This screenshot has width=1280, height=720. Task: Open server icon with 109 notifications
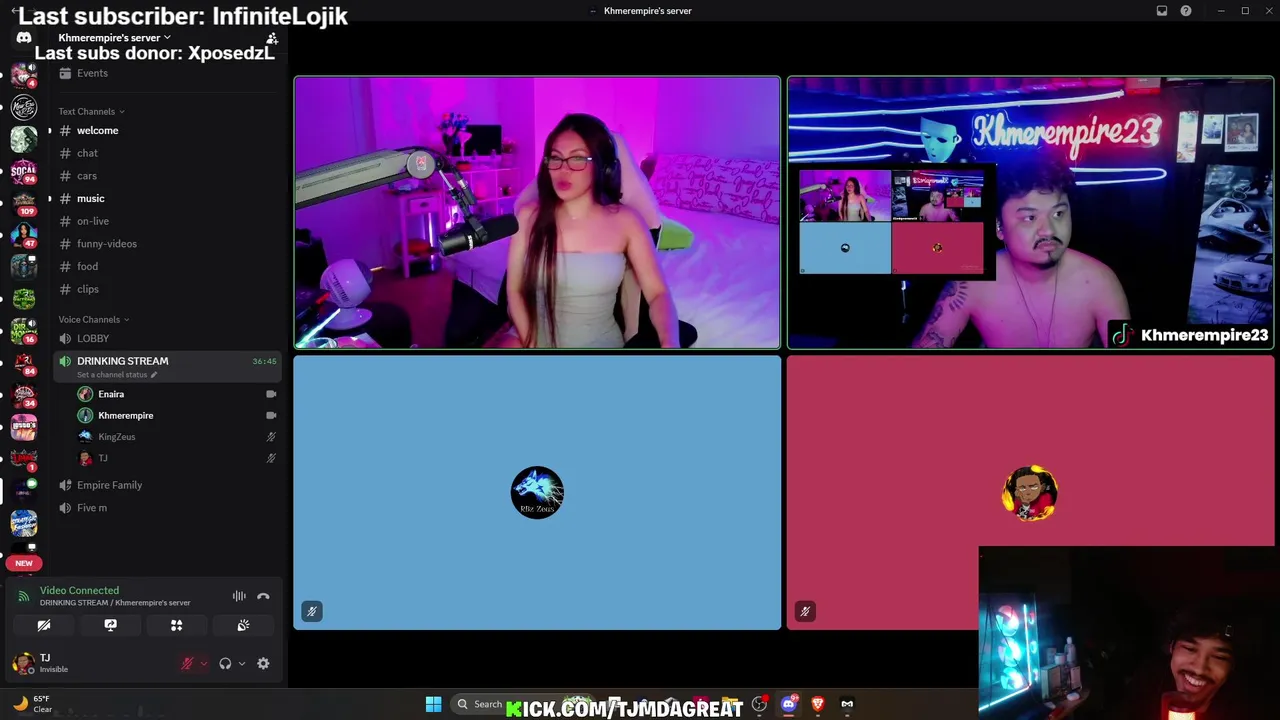click(24, 202)
